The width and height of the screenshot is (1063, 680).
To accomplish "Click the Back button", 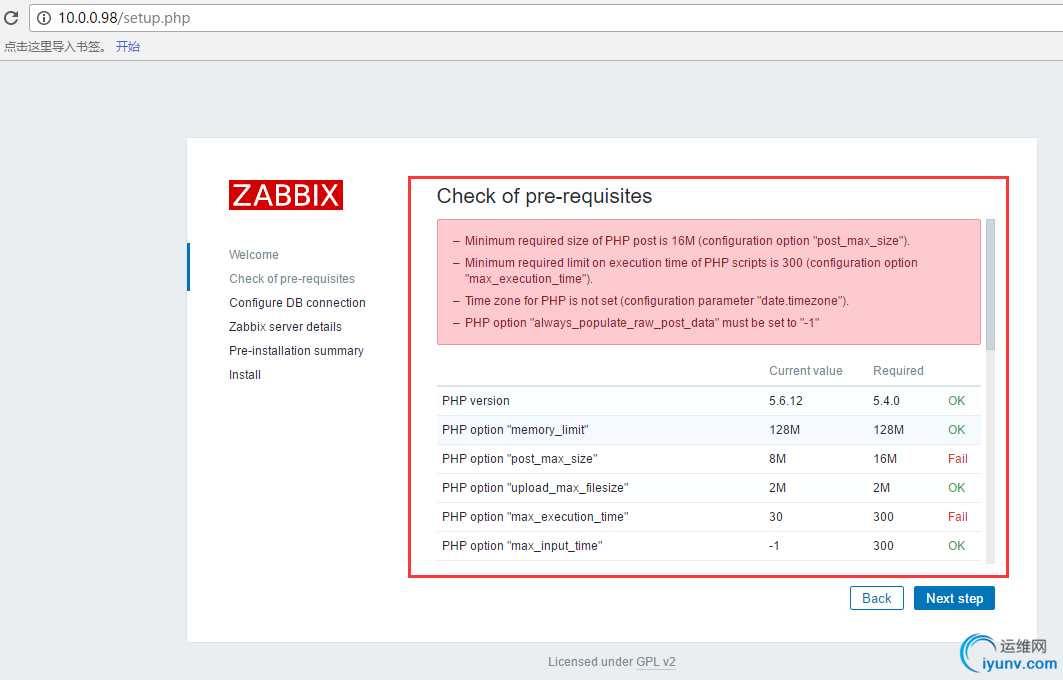I will click(877, 598).
